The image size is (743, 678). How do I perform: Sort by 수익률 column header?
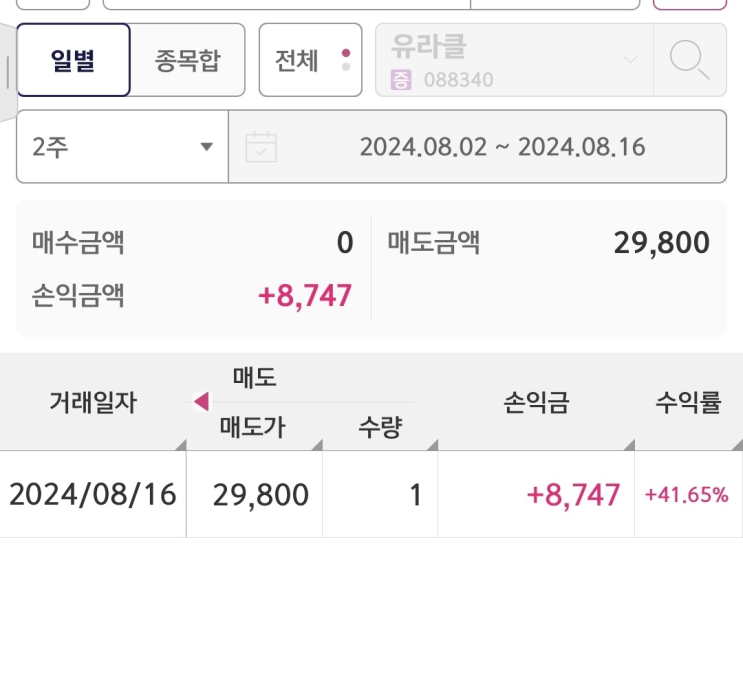[688, 403]
